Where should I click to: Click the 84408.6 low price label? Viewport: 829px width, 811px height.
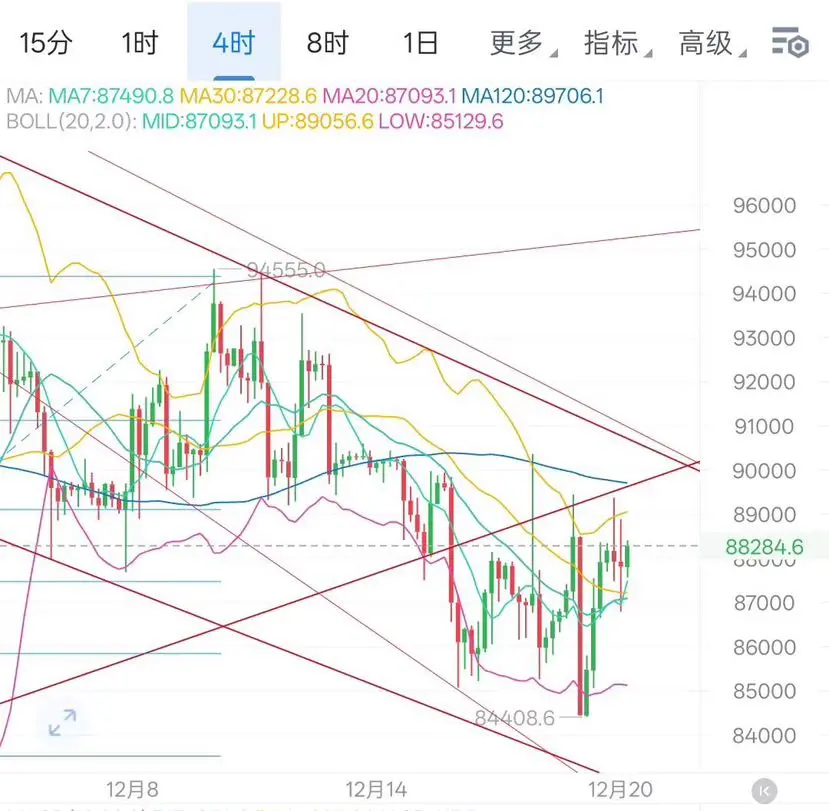pyautogui.click(x=514, y=717)
